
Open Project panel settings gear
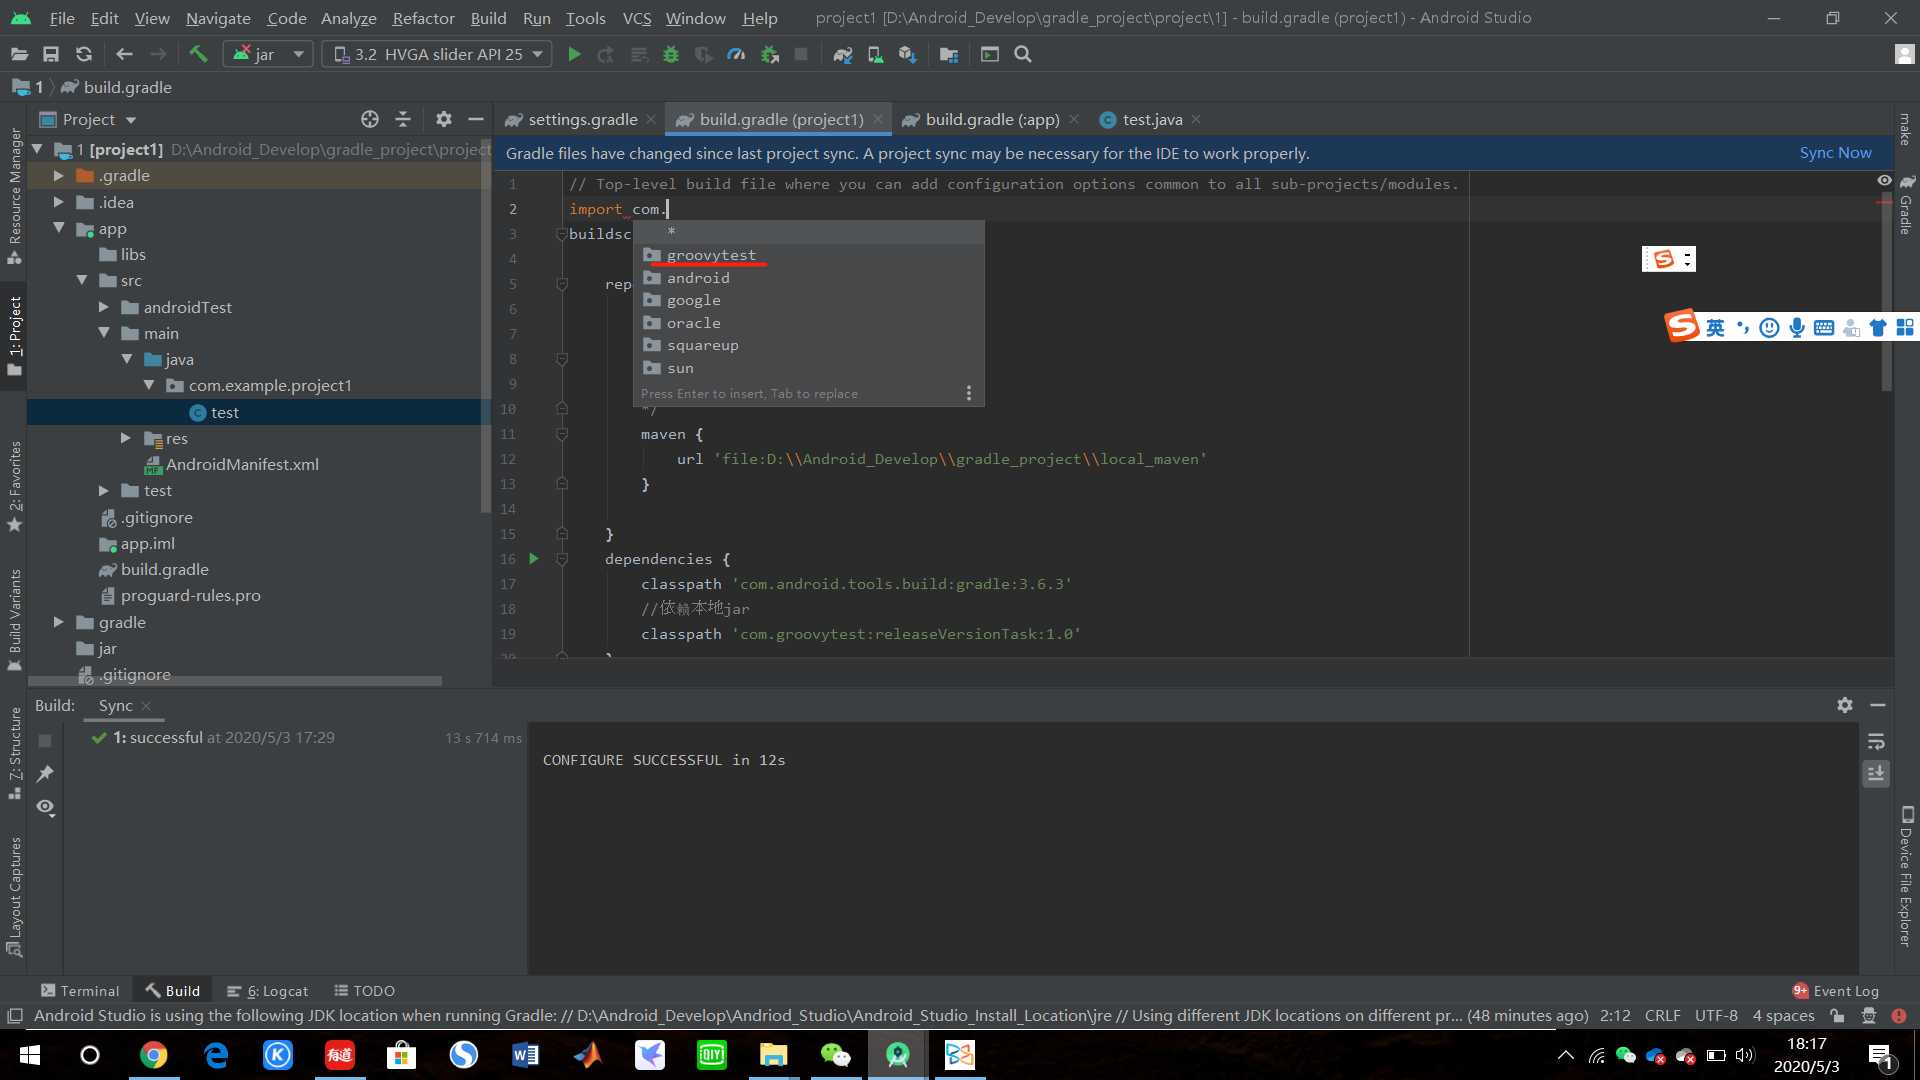point(444,119)
